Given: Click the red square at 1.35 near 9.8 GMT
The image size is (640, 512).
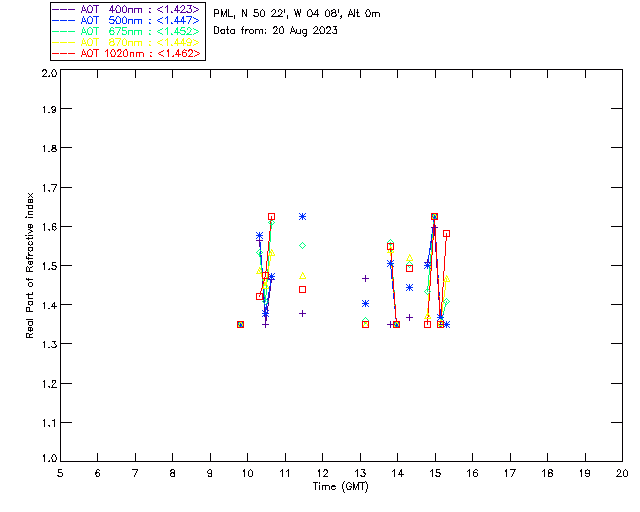Looking at the screenshot, I should tap(240, 325).
